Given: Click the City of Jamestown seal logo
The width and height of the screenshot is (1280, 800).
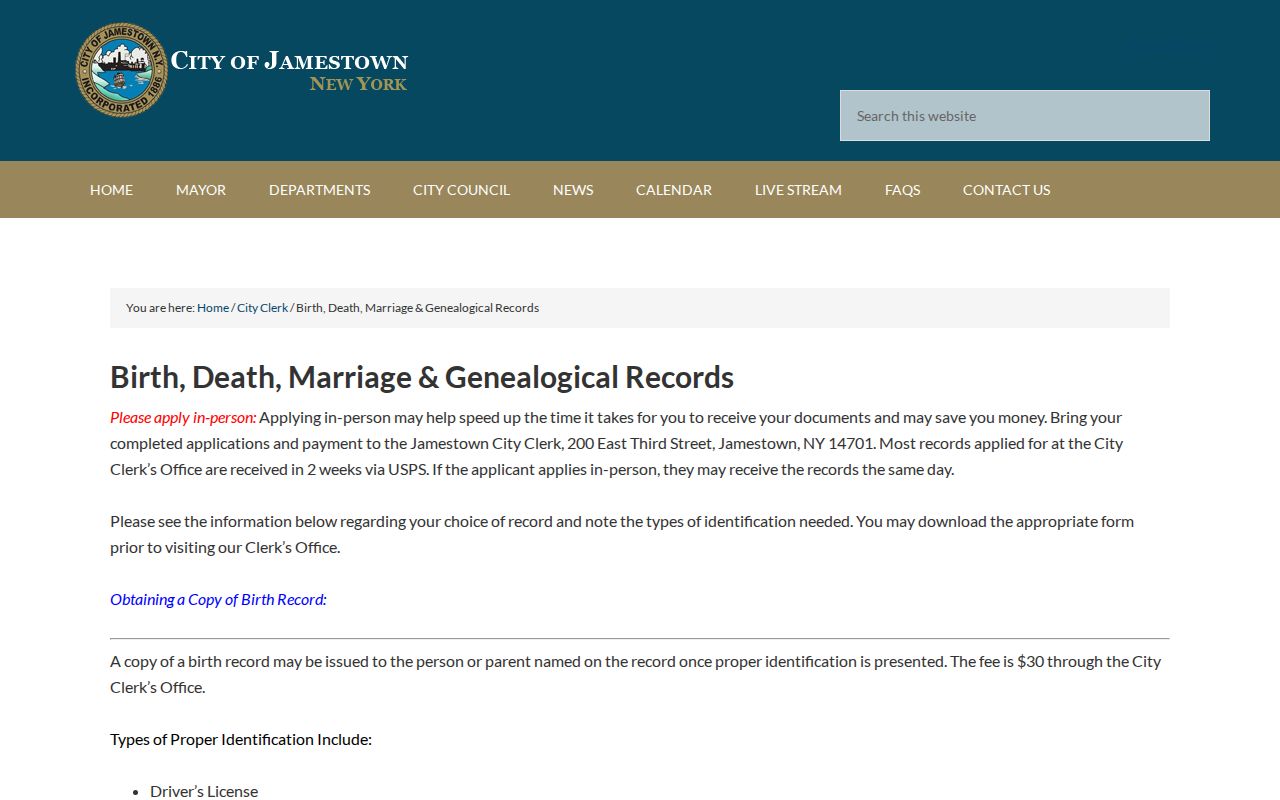Looking at the screenshot, I should click(122, 70).
